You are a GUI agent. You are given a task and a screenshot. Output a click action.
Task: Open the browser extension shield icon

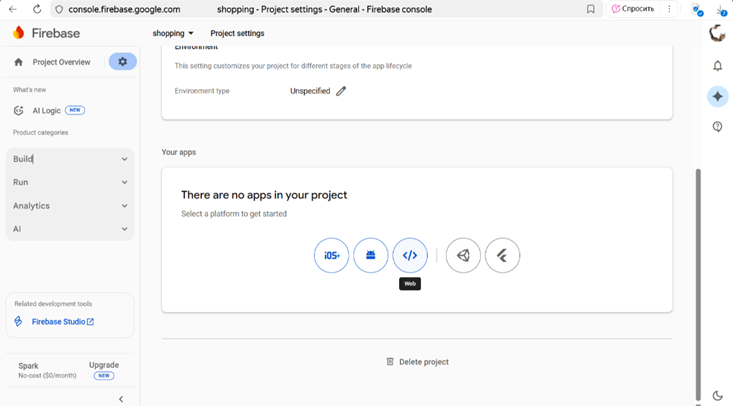697,10
